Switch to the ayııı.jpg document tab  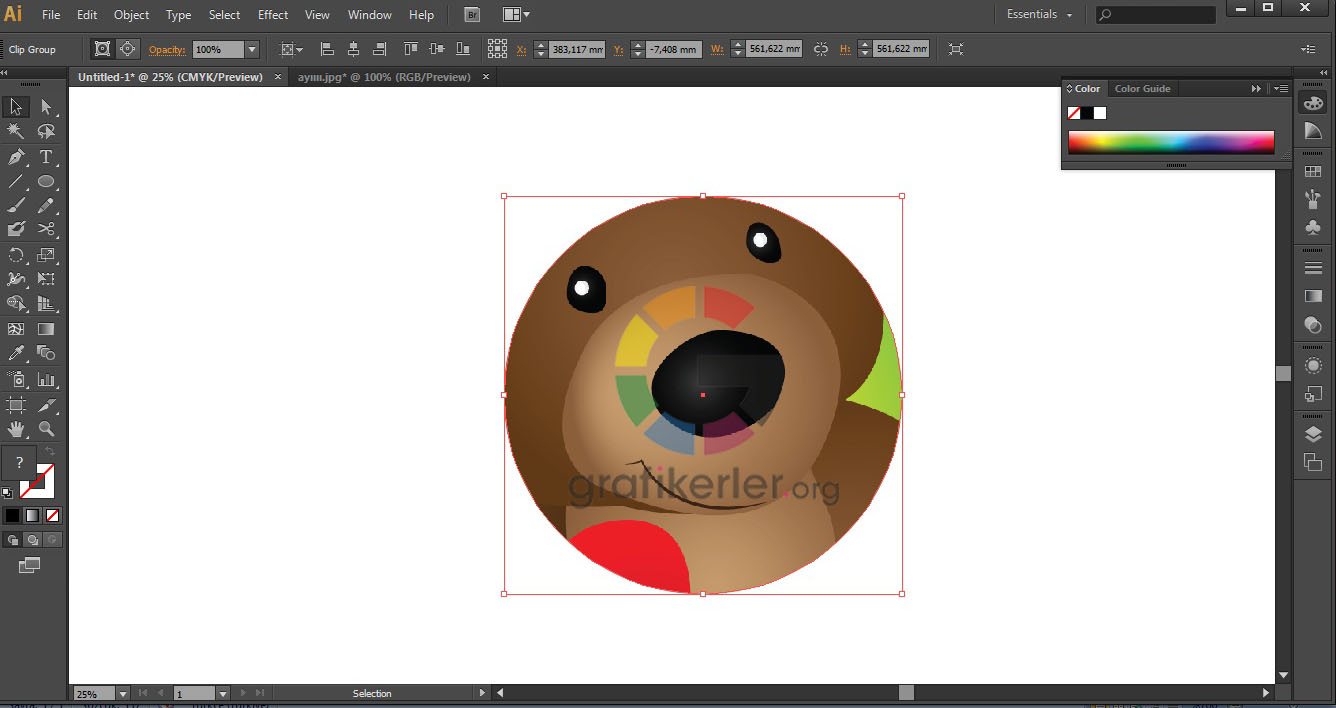[384, 77]
